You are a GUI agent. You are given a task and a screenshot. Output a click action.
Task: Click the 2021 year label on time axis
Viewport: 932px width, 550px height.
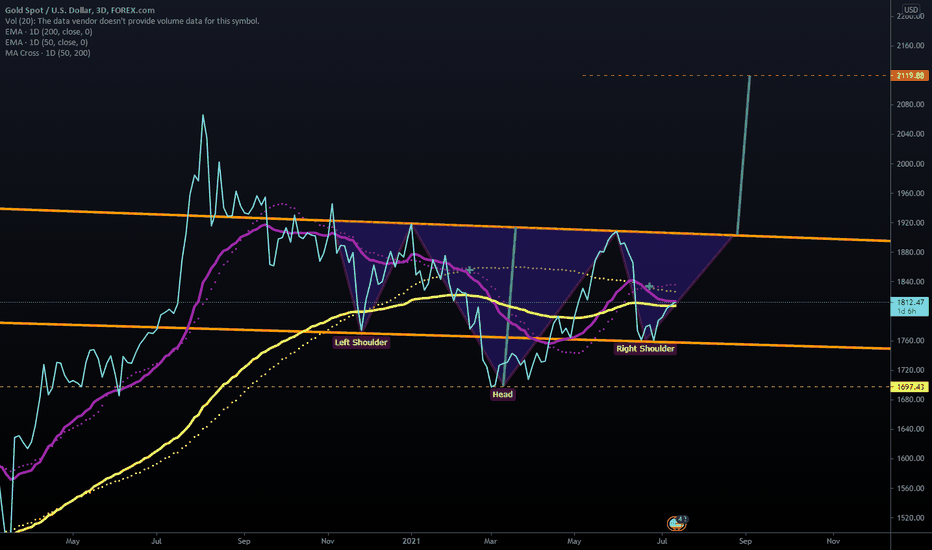(x=411, y=541)
